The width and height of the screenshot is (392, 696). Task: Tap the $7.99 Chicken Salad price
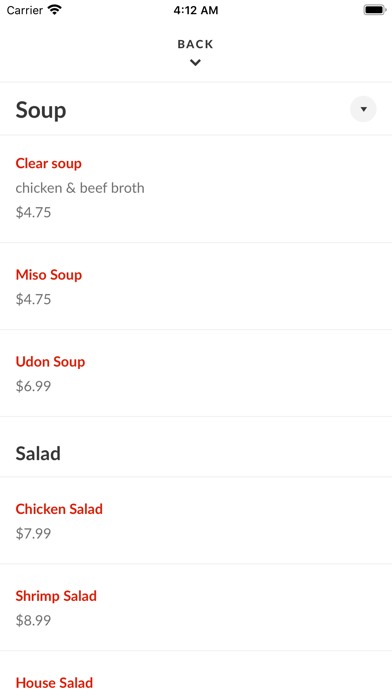pos(33,534)
